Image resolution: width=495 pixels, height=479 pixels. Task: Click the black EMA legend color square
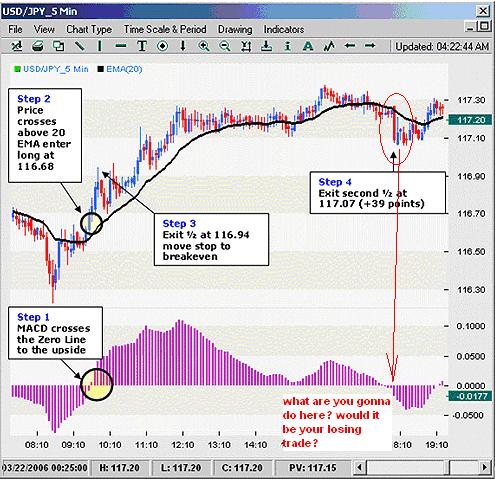(100, 69)
